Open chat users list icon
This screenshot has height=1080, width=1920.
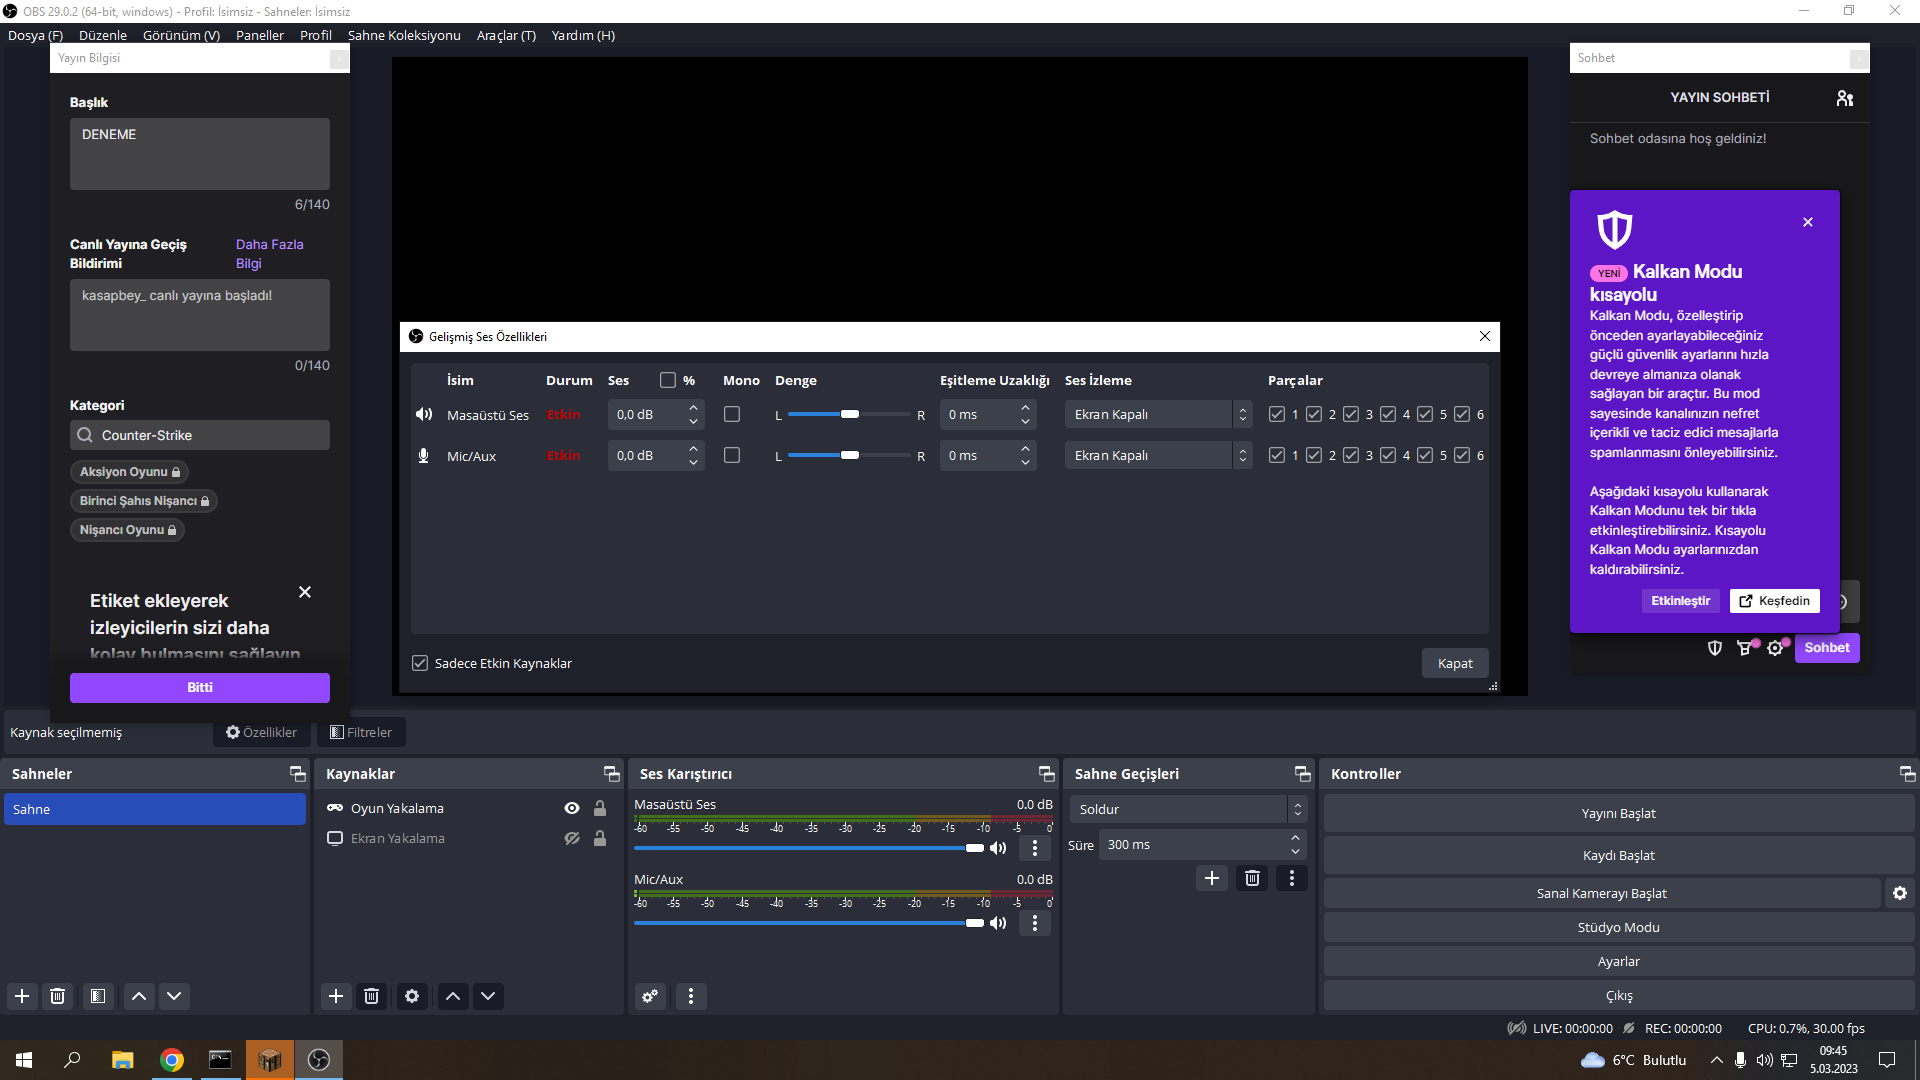click(x=1845, y=98)
